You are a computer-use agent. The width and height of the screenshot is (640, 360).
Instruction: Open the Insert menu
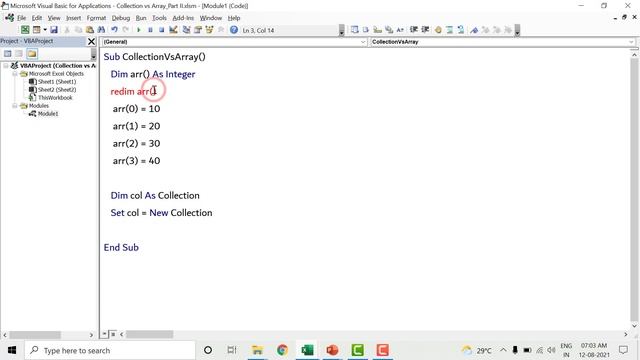click(x=73, y=18)
